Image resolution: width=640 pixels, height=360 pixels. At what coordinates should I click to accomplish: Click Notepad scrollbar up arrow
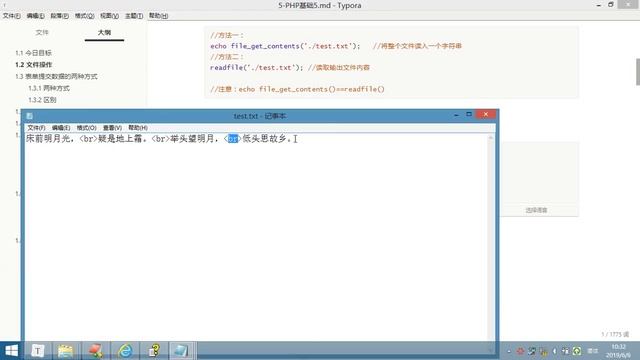point(491,138)
